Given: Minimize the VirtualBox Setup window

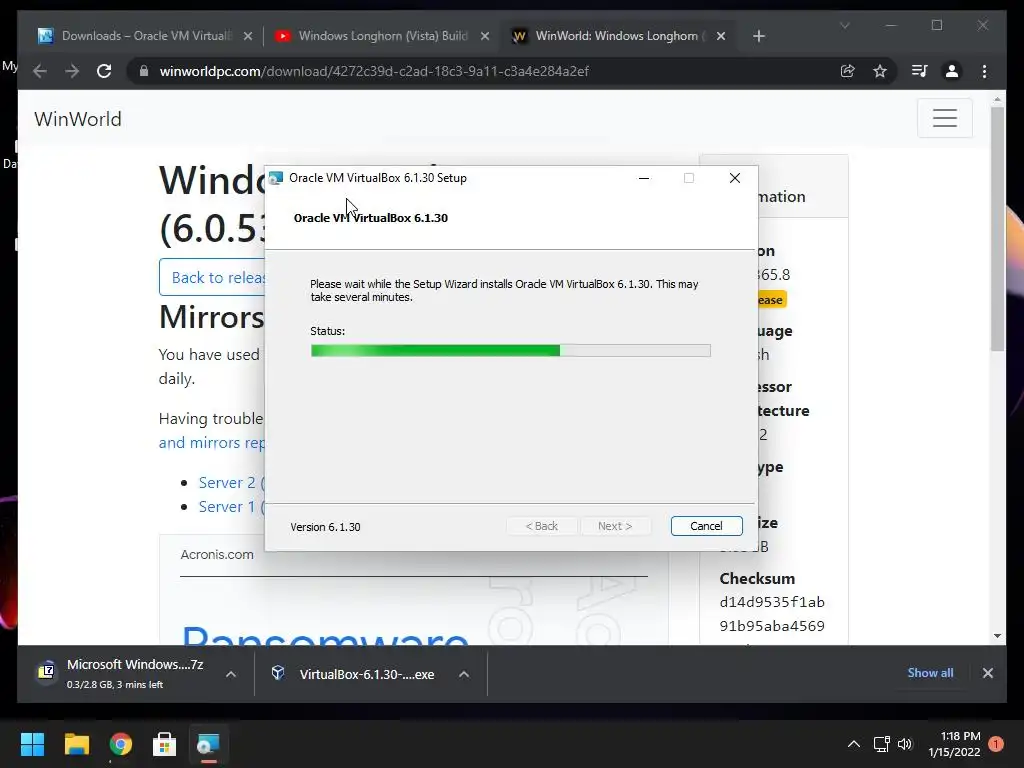Looking at the screenshot, I should click(644, 178).
